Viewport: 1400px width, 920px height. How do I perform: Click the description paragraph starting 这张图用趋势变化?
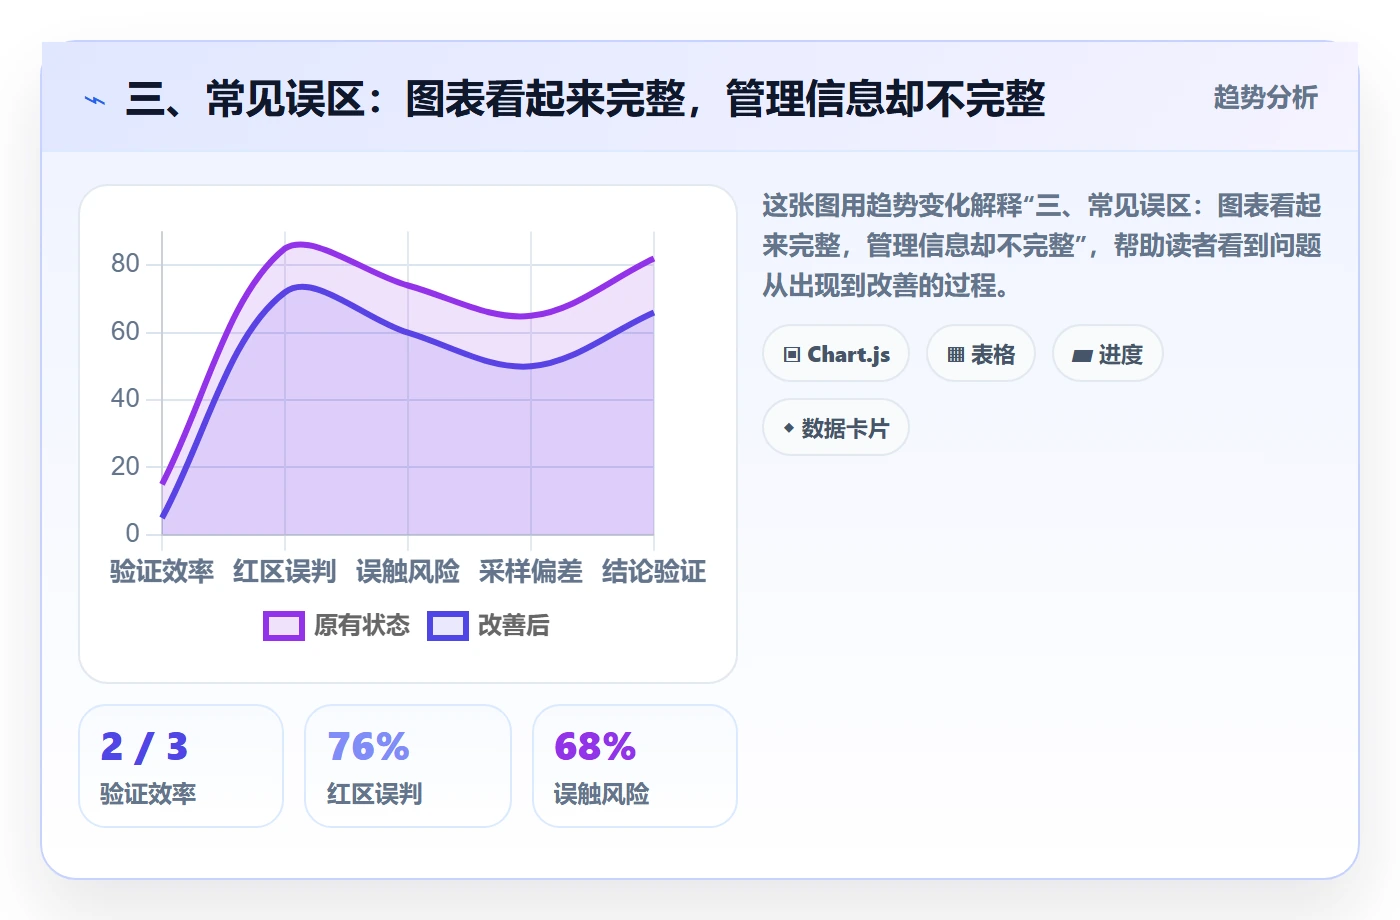coord(1042,246)
